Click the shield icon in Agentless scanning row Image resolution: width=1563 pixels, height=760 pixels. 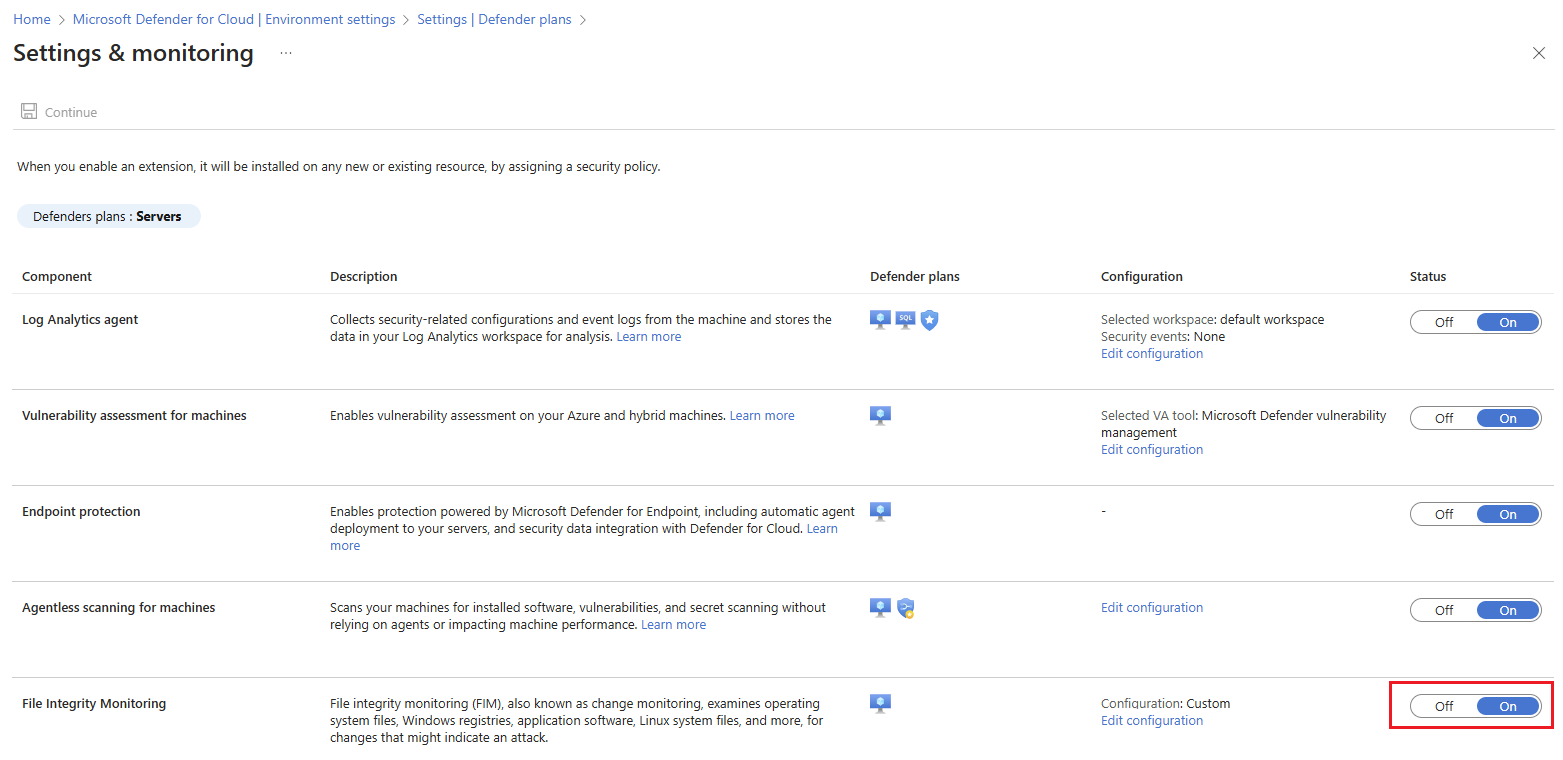pyautogui.click(x=905, y=608)
